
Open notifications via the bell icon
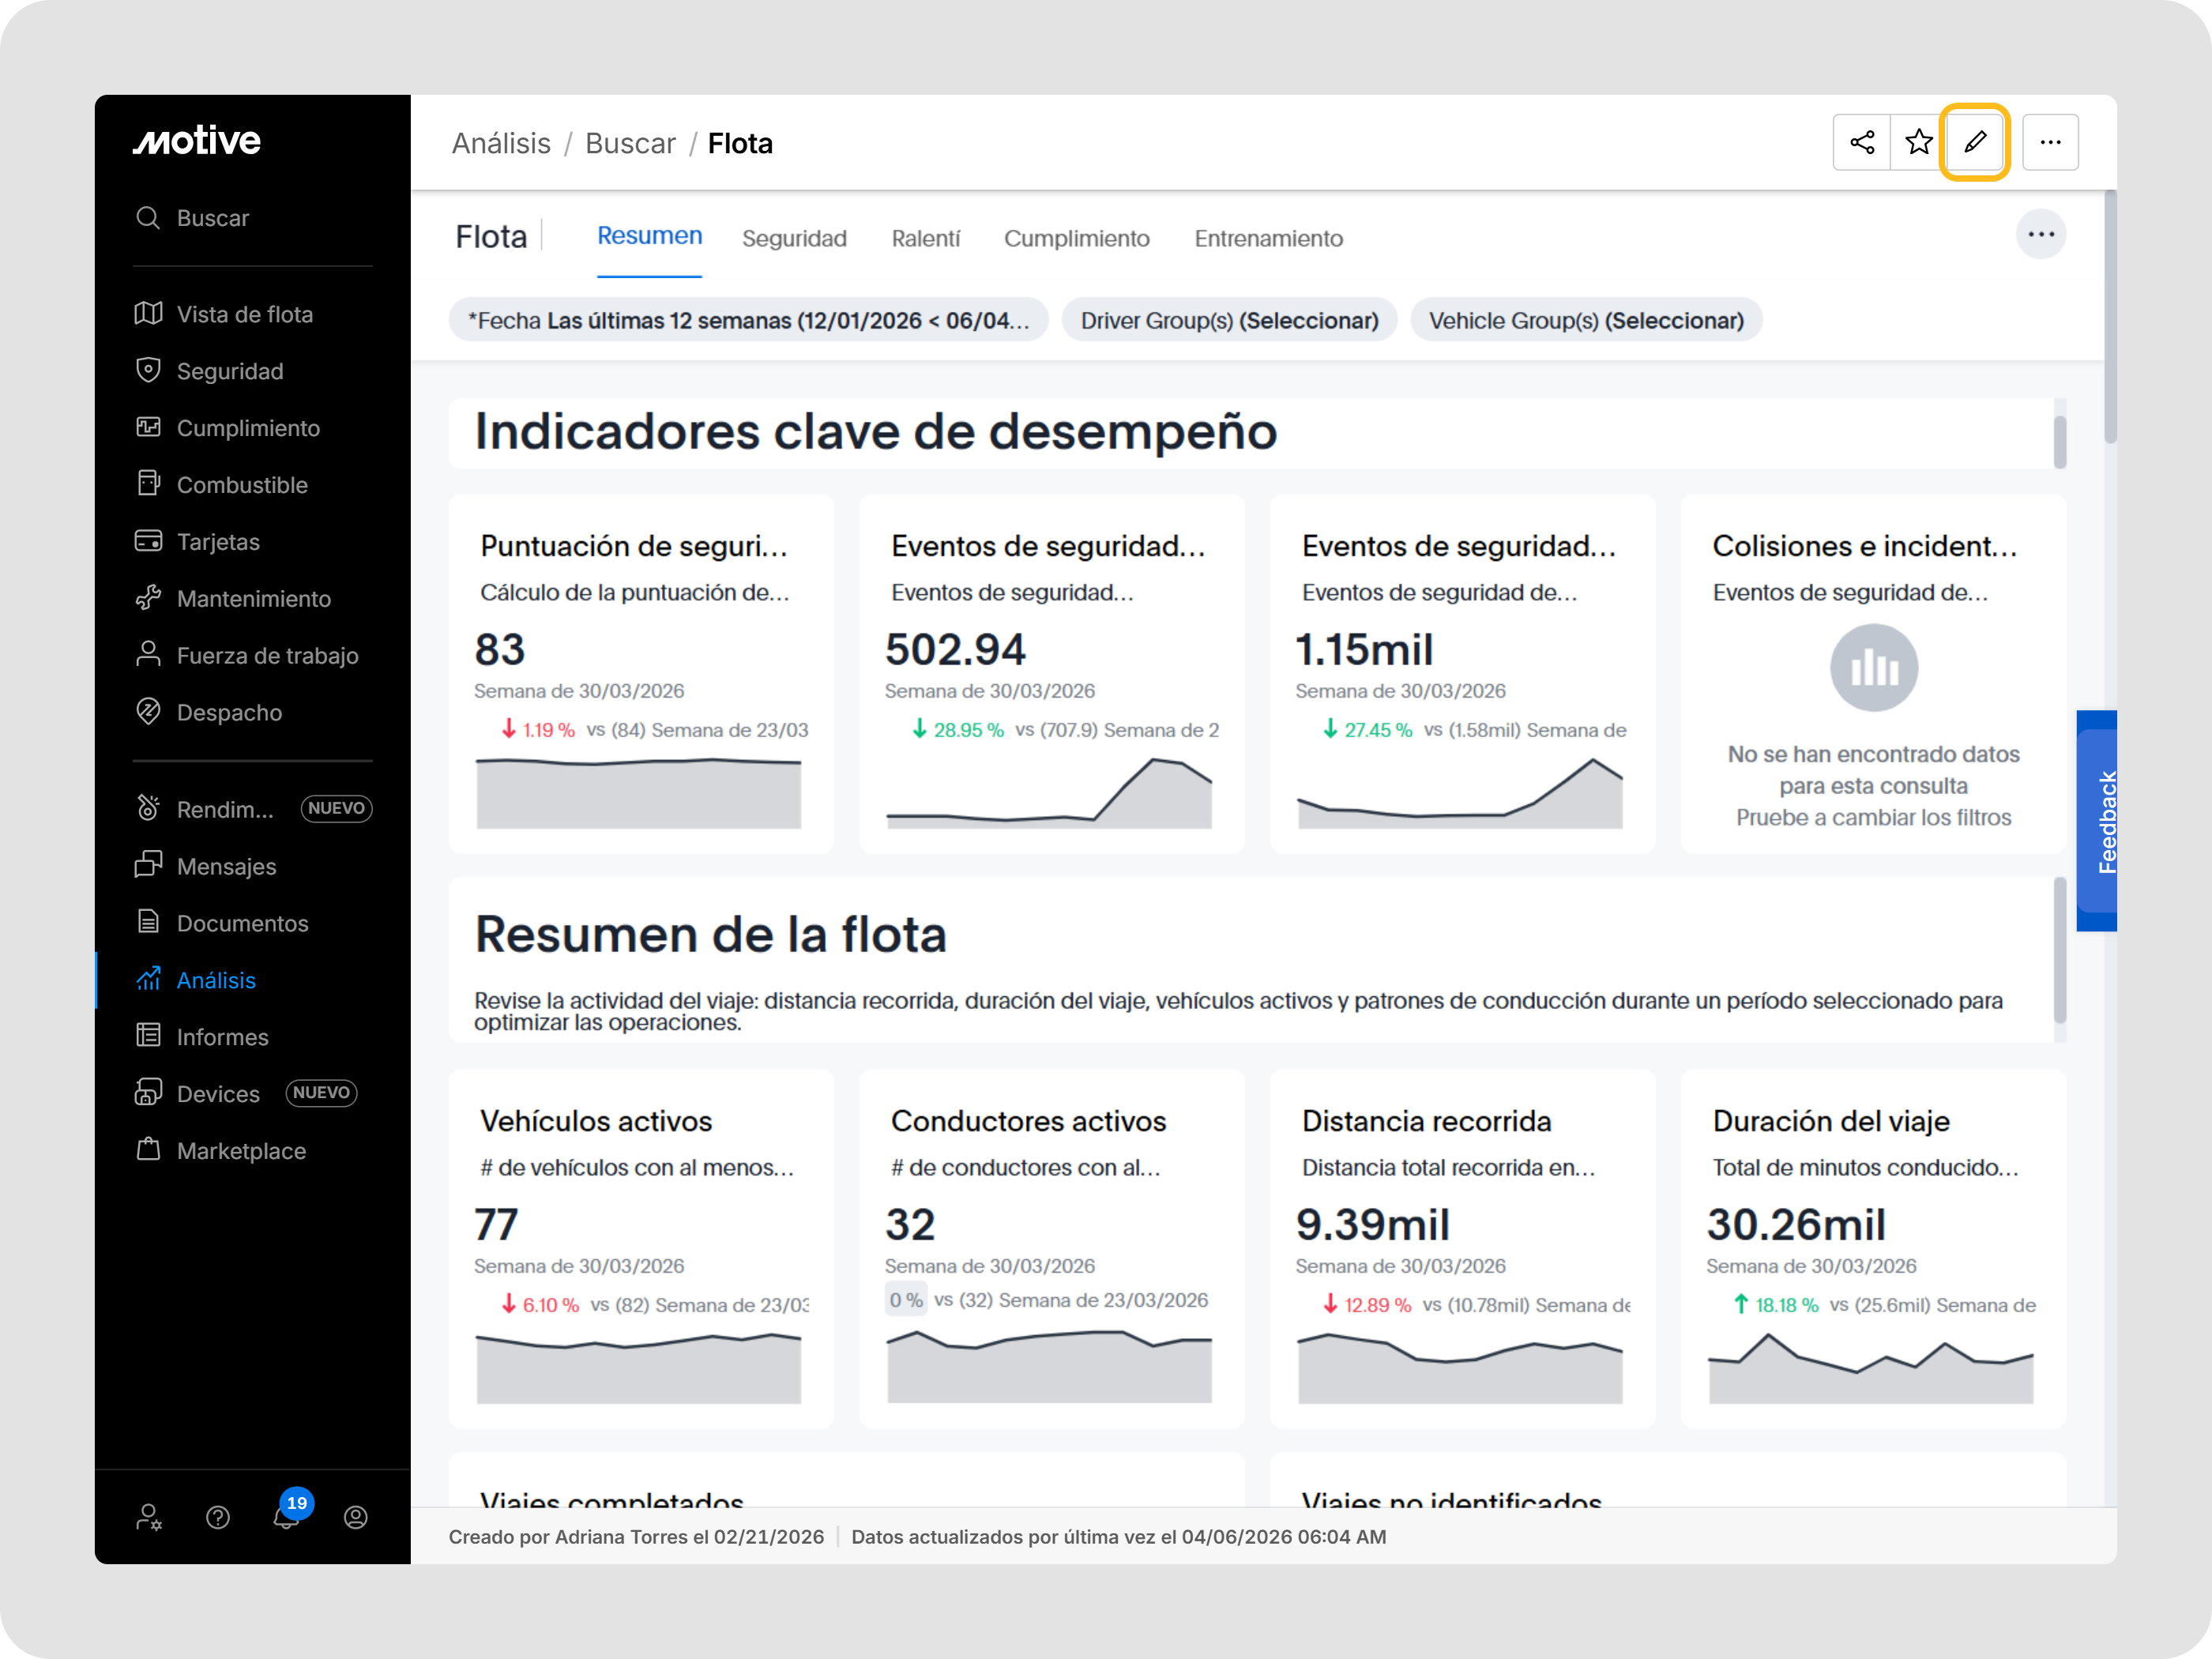click(286, 1517)
